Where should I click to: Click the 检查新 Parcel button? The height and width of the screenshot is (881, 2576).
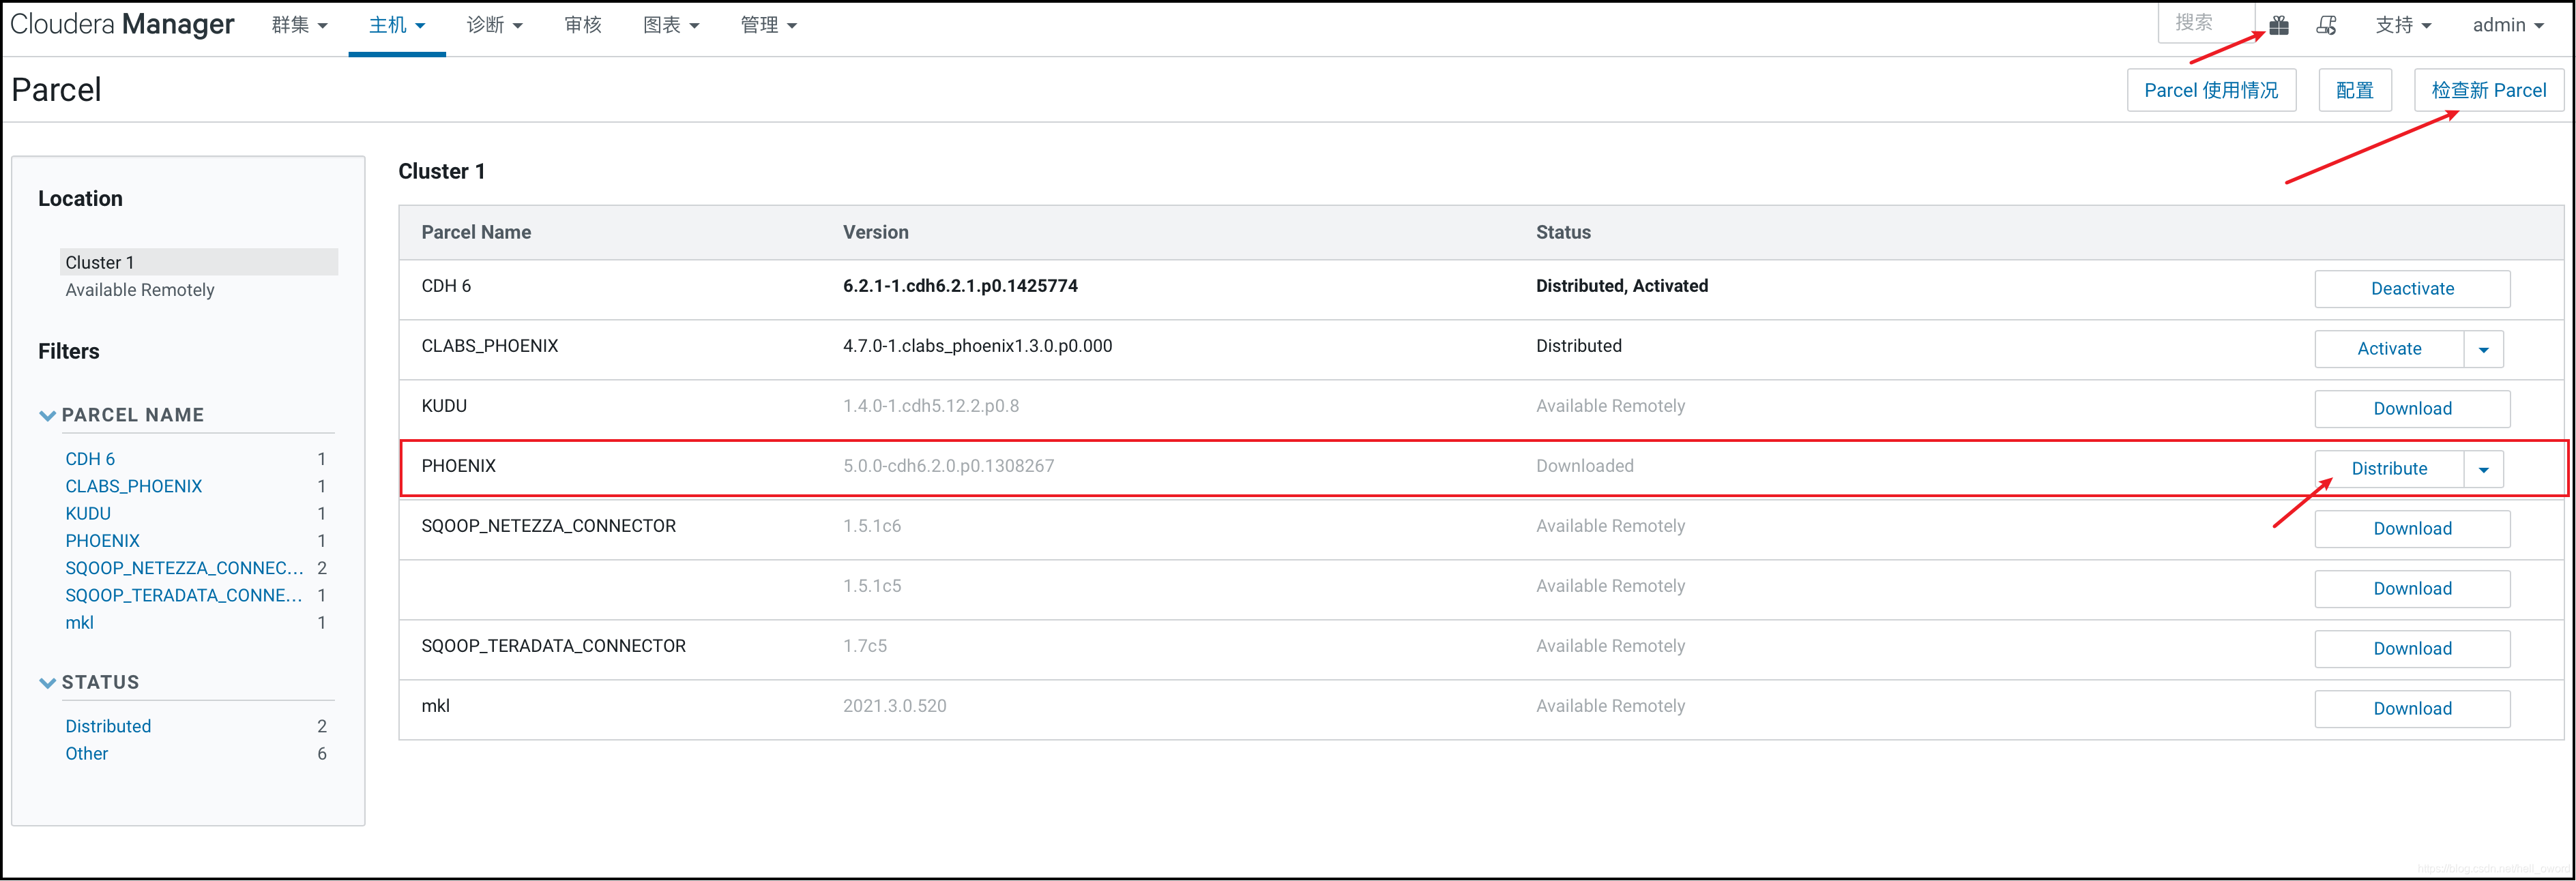(2488, 90)
